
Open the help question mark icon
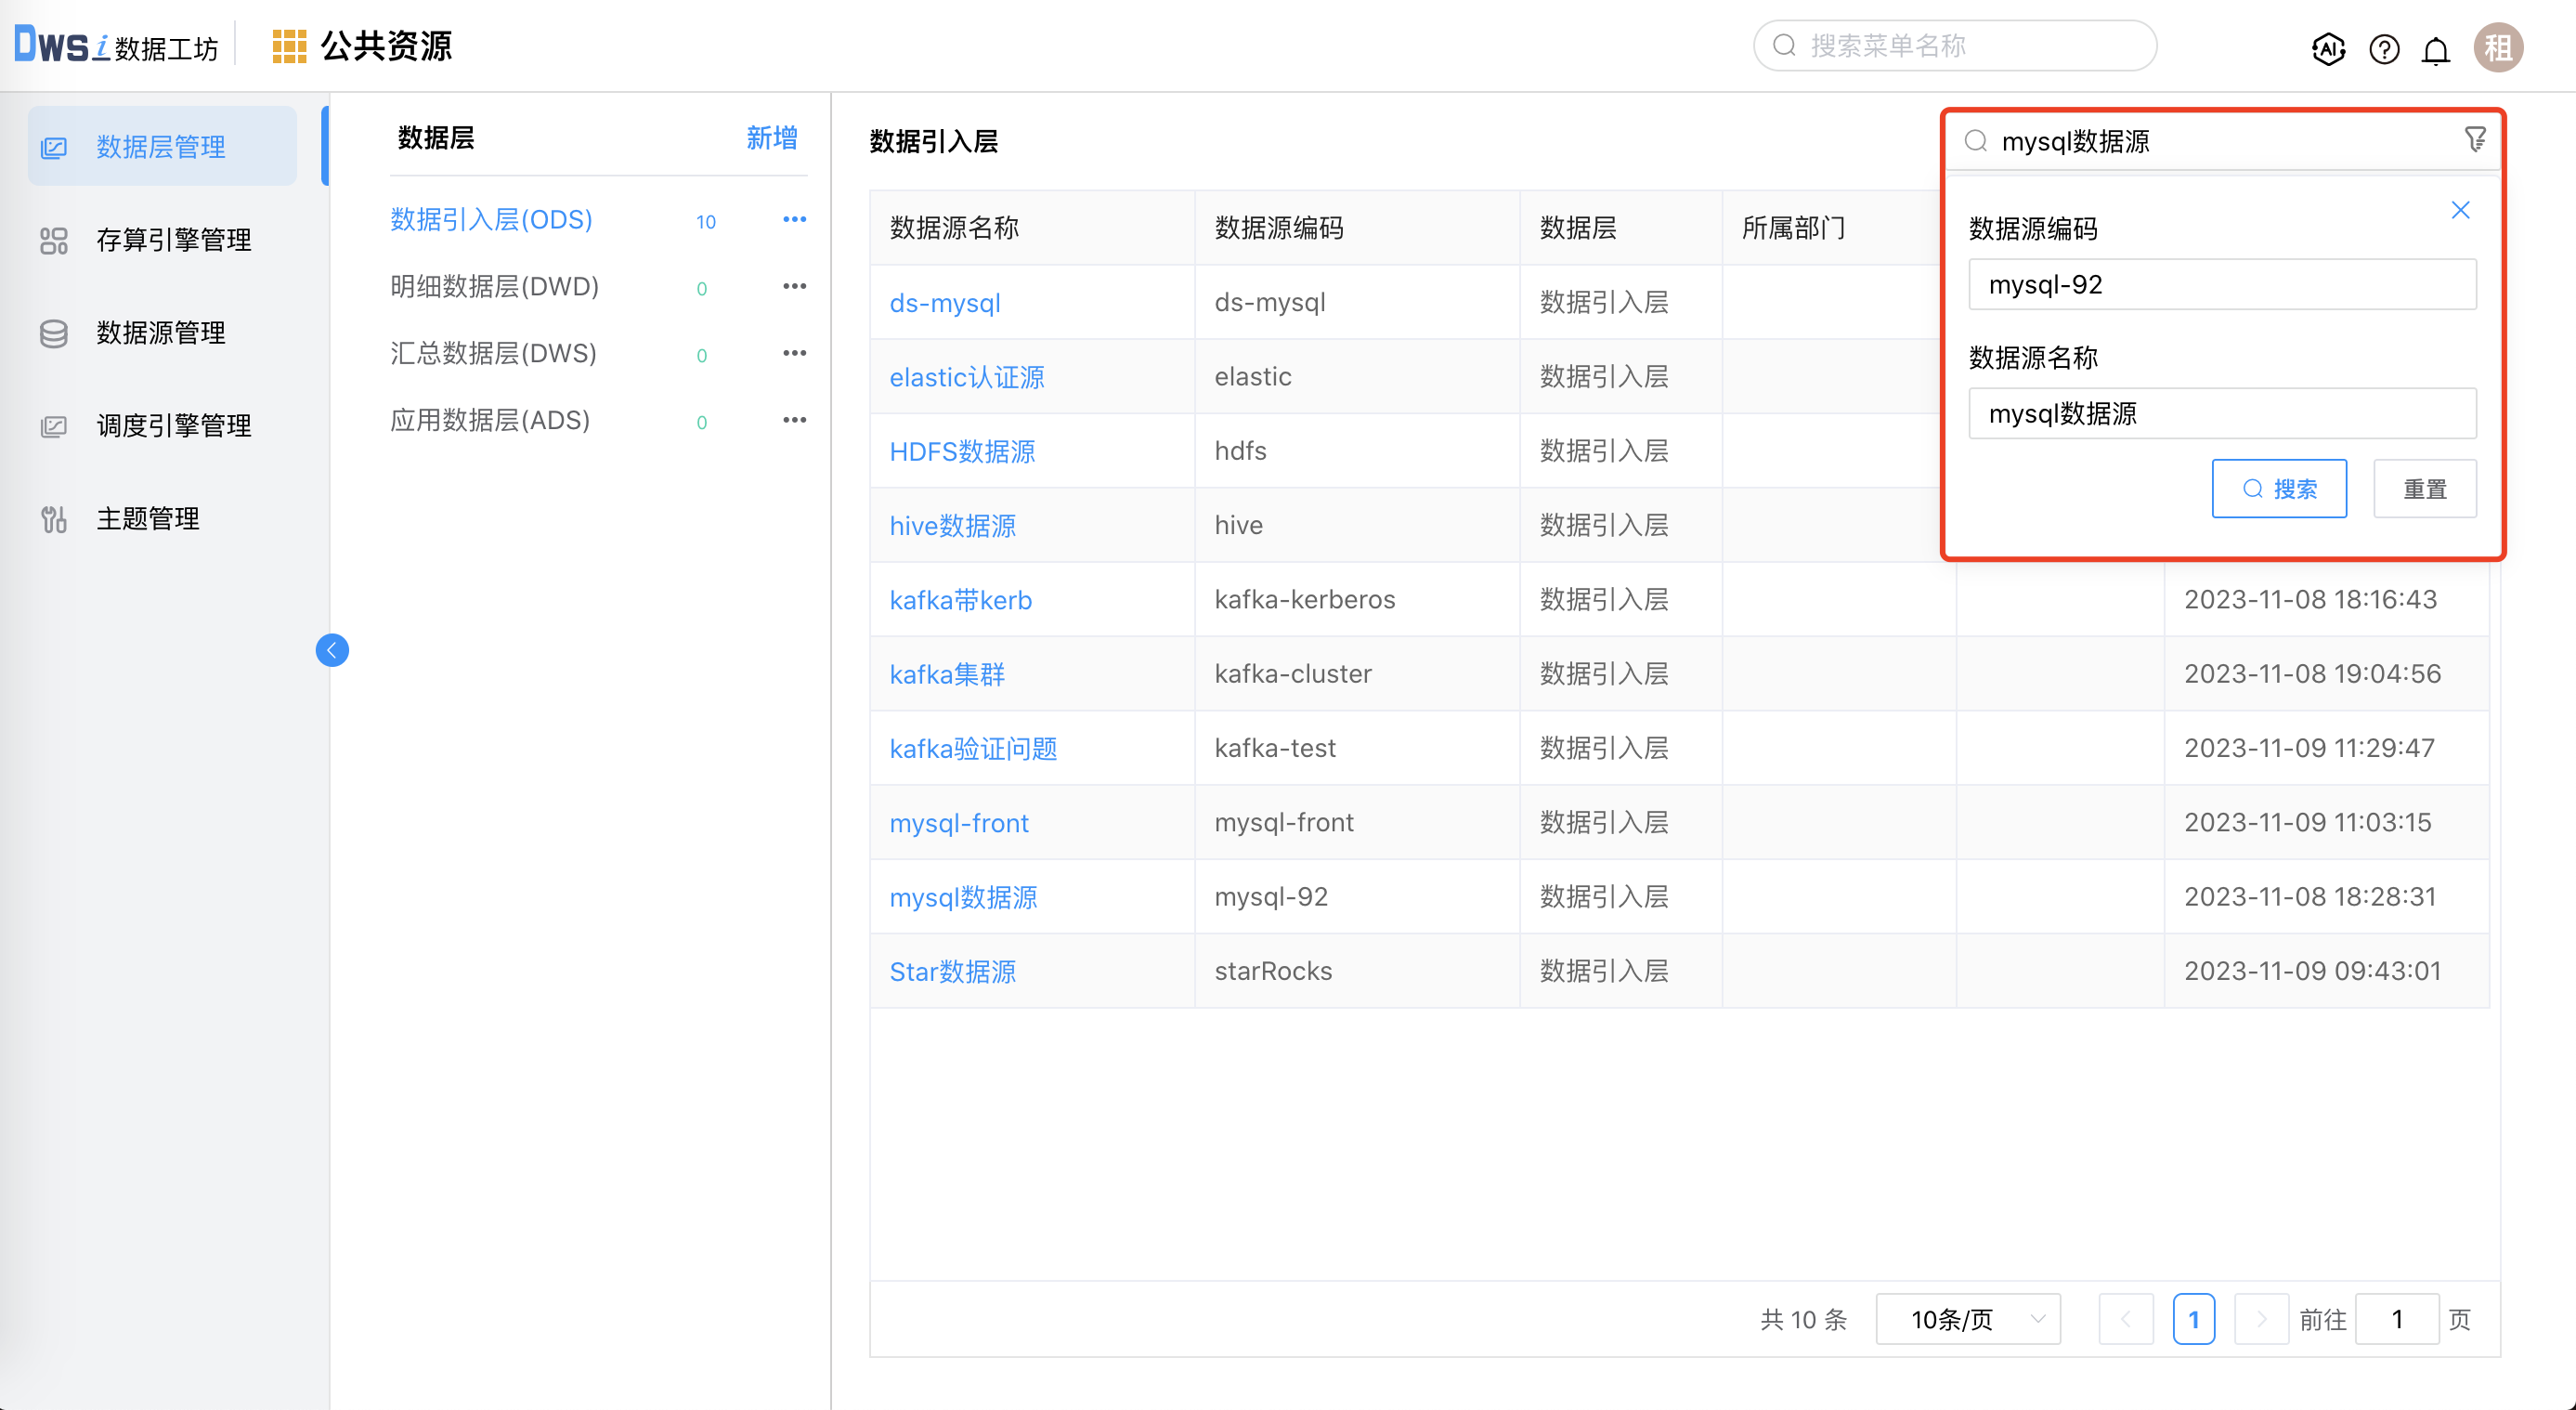point(2383,49)
